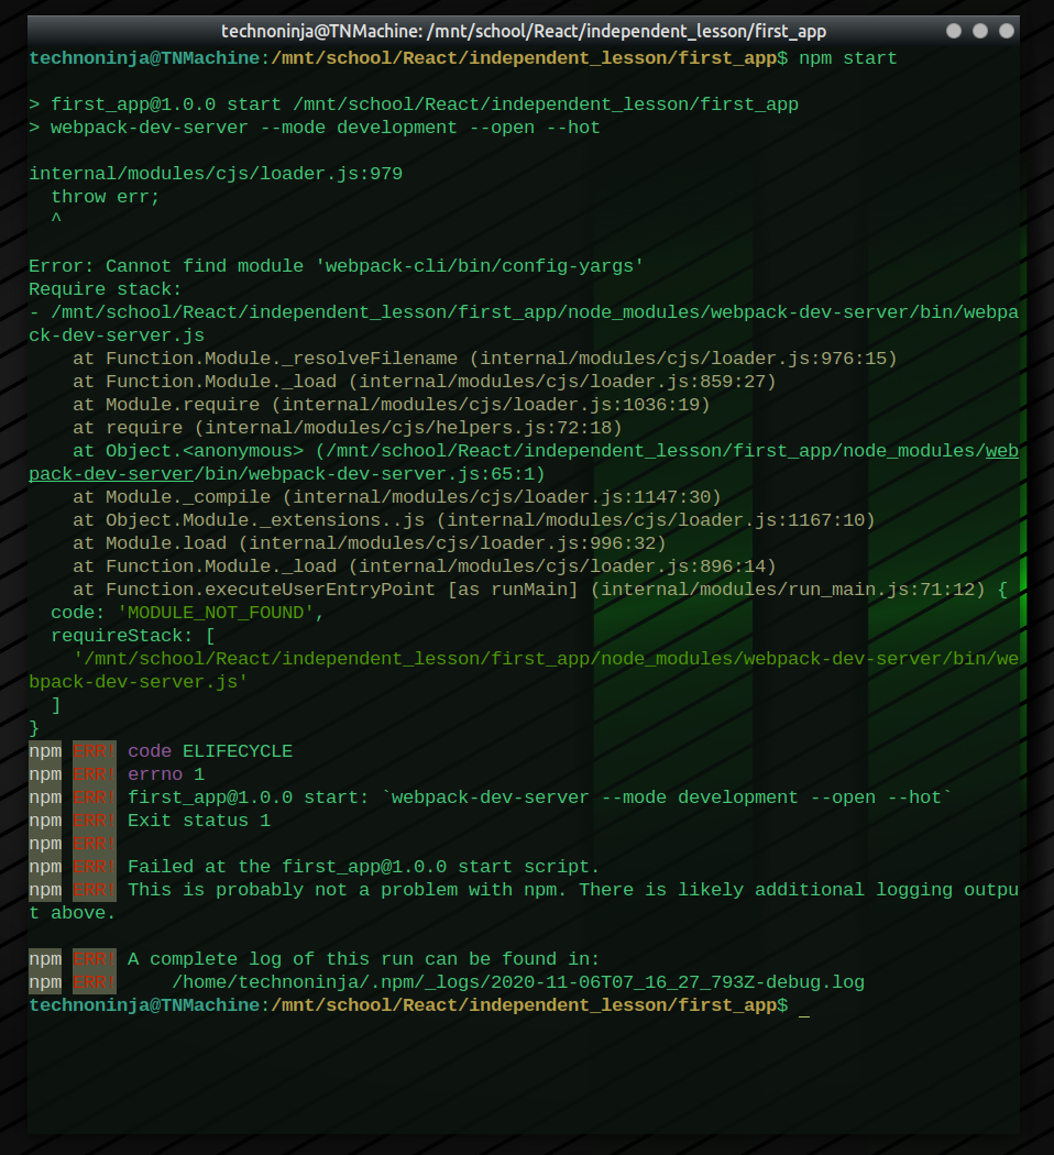Image resolution: width=1054 pixels, height=1155 pixels.
Task: Click the leftmost round window control button
Action: click(x=954, y=31)
